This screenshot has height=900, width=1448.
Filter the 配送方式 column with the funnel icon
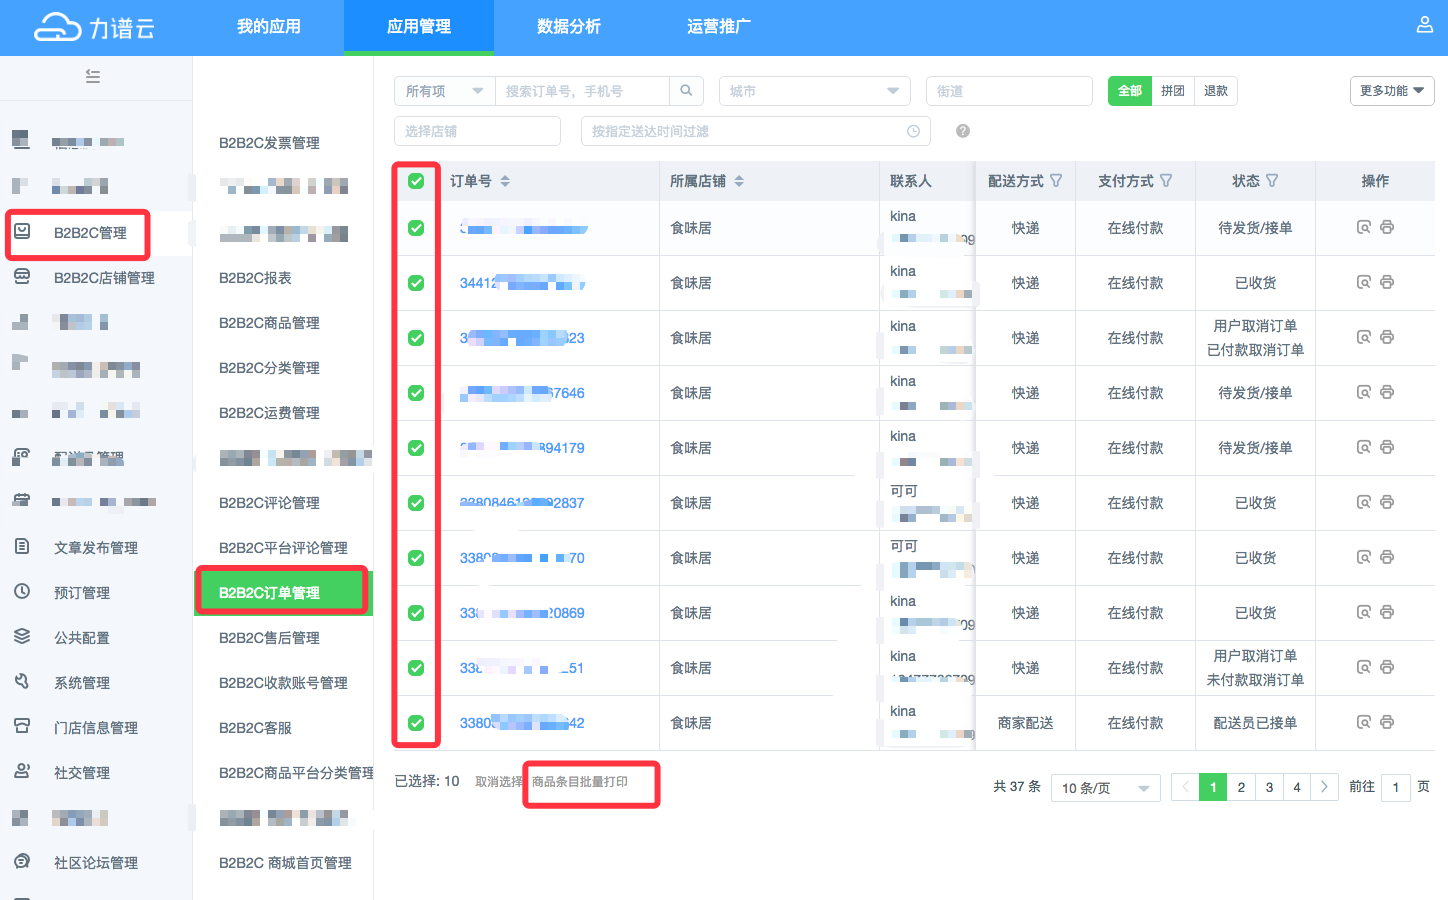[x=1056, y=181]
